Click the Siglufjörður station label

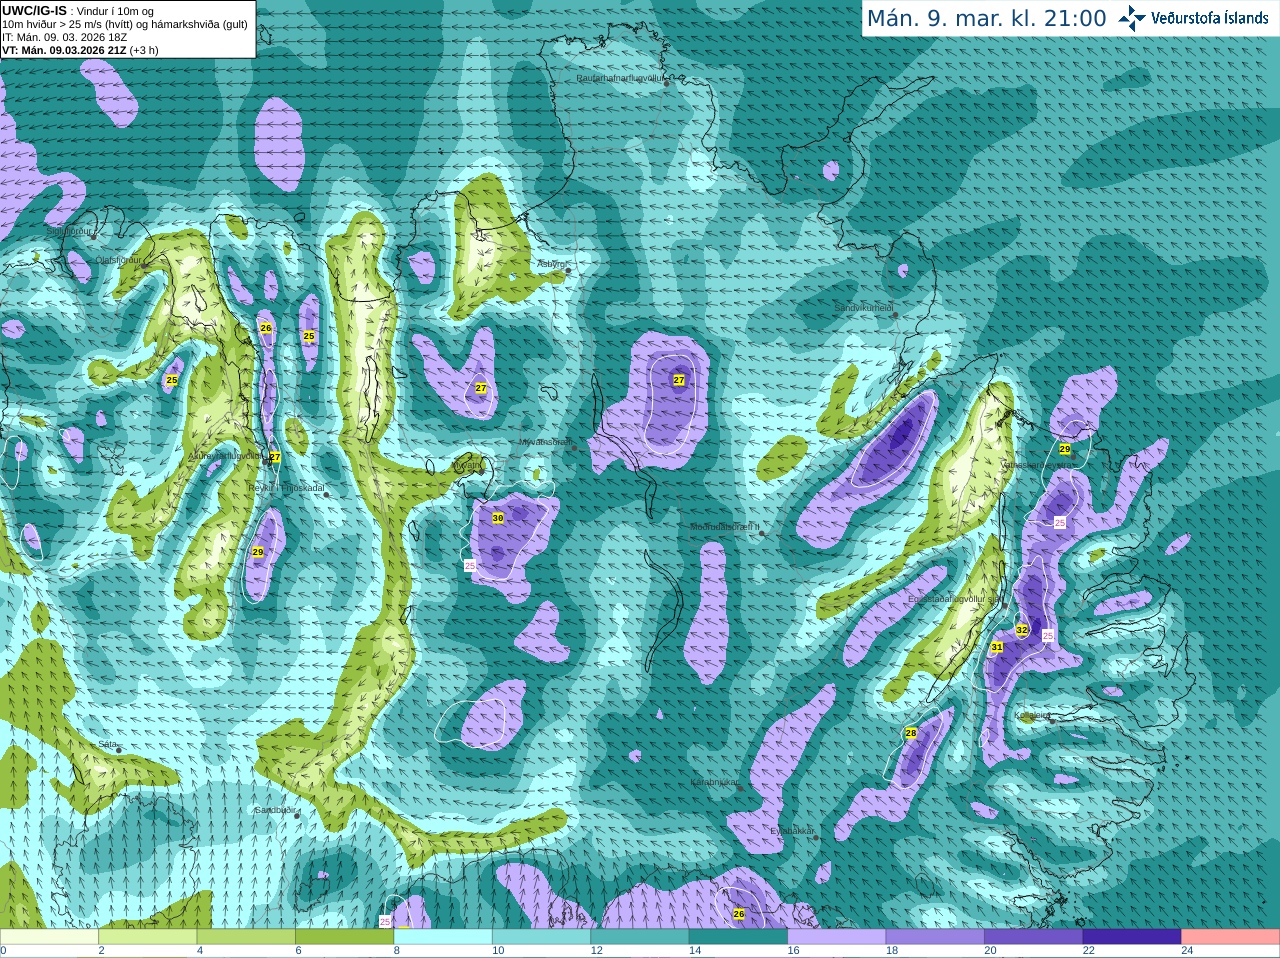pyautogui.click(x=69, y=231)
